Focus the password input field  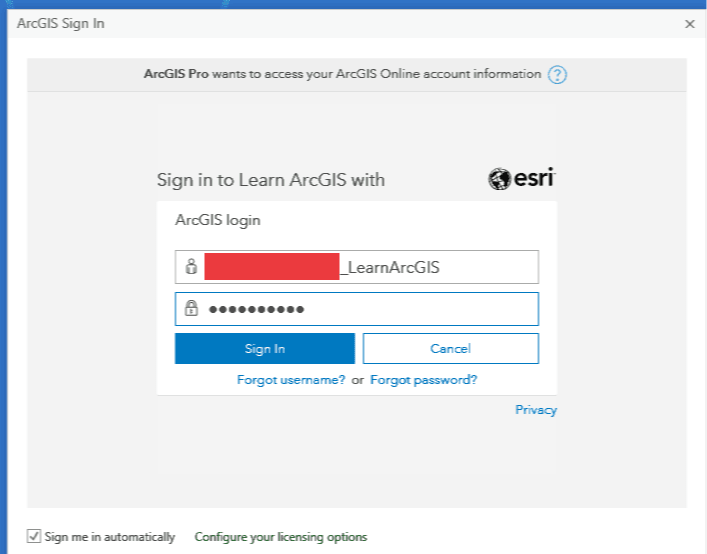point(357,309)
